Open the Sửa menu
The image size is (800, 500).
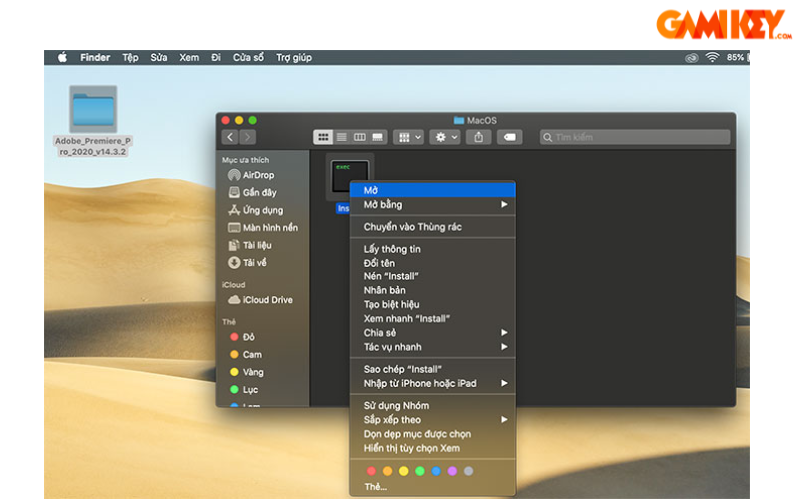[159, 58]
